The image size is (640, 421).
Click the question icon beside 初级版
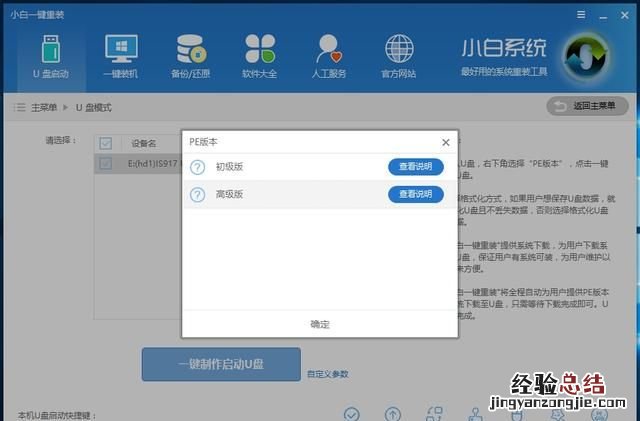pyautogui.click(x=198, y=167)
